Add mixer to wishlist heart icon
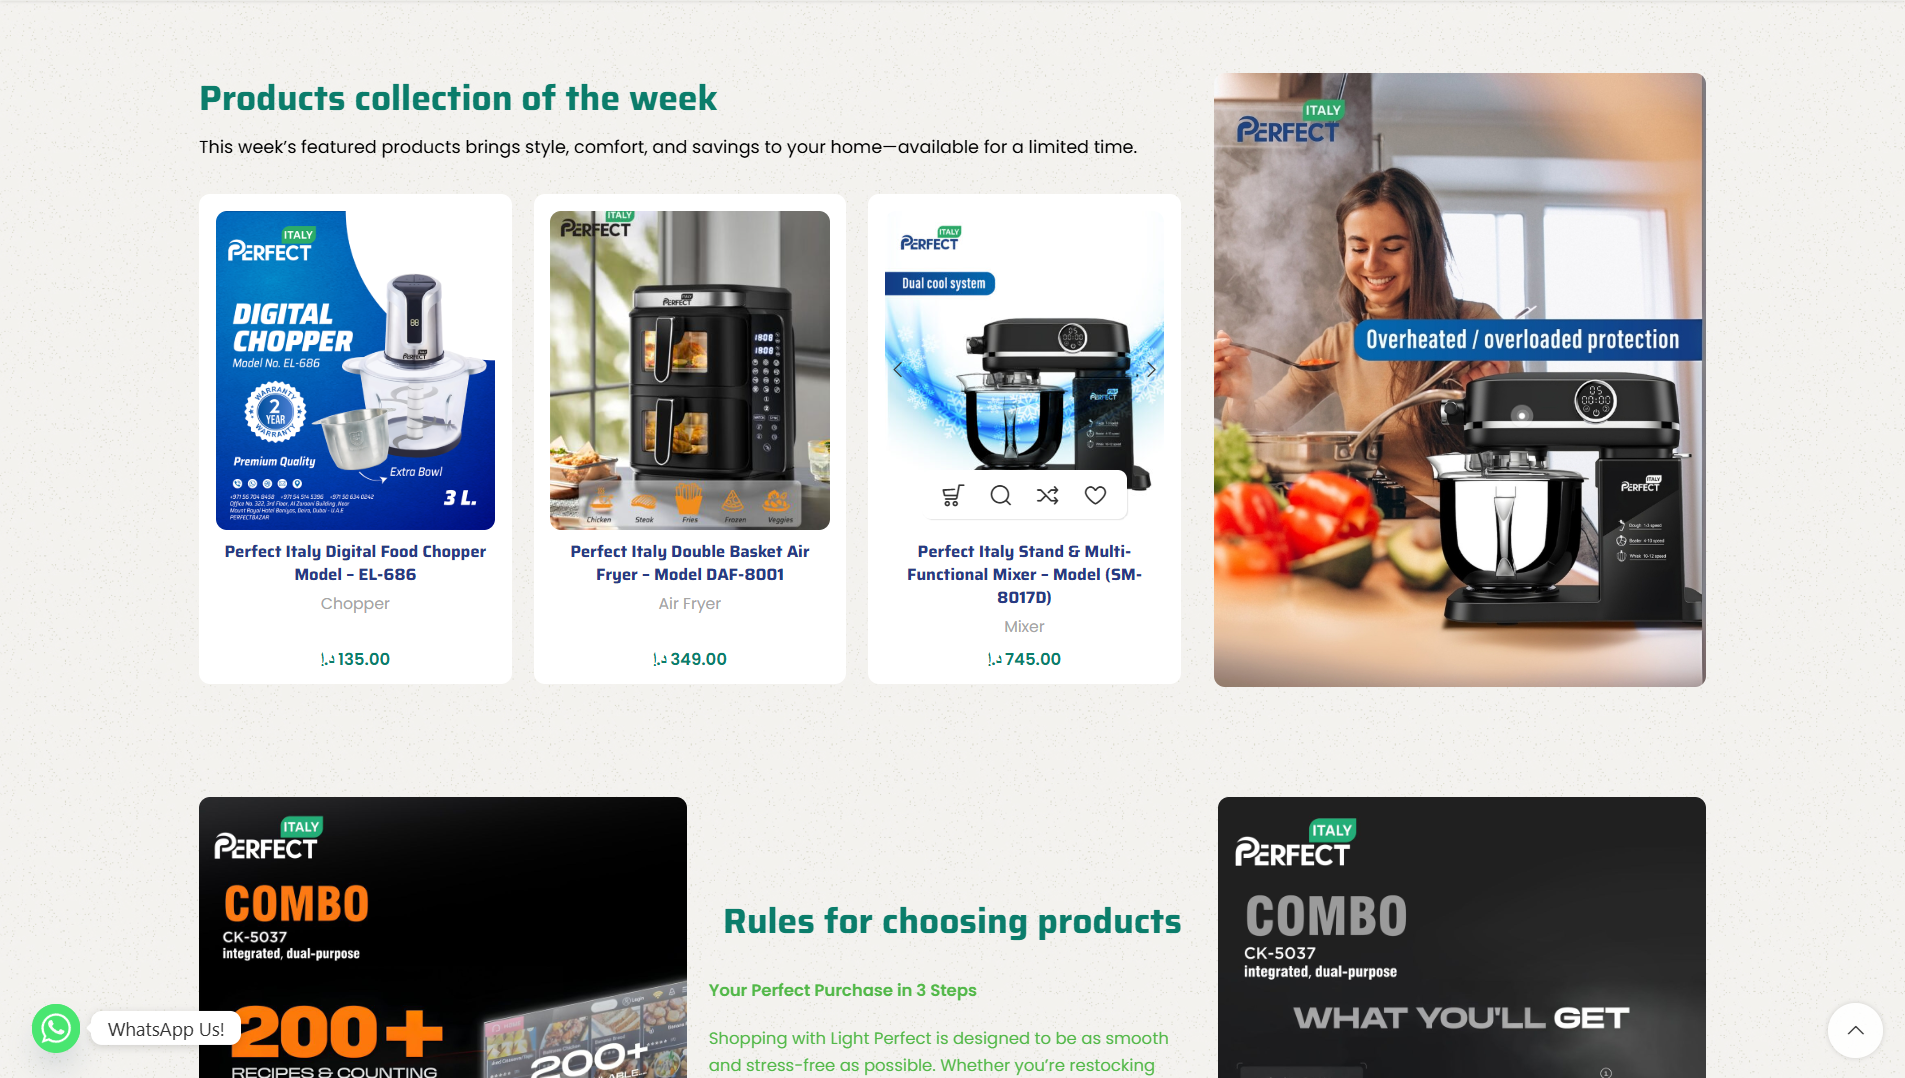 (x=1096, y=495)
